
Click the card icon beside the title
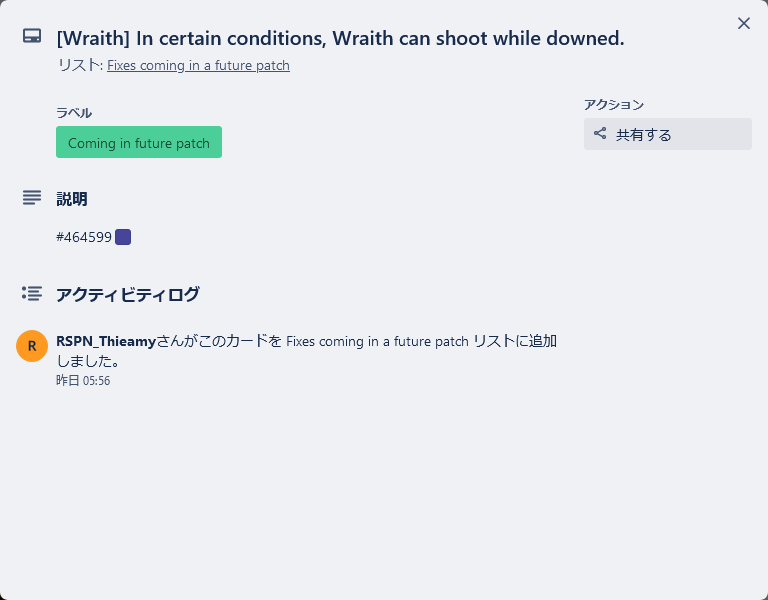tap(32, 37)
